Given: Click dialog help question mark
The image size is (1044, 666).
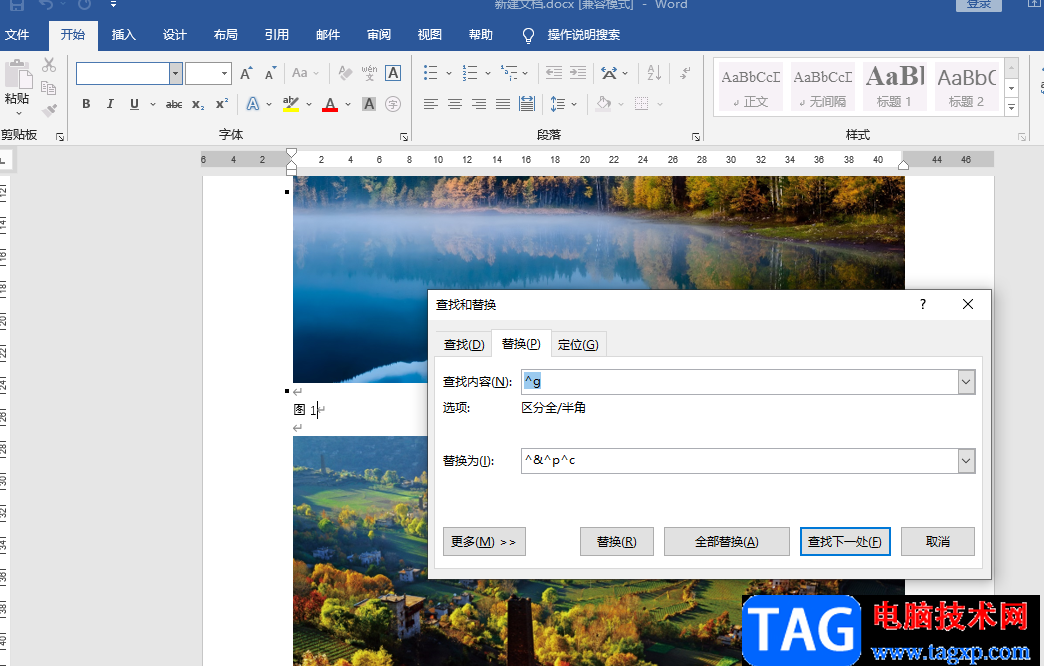Looking at the screenshot, I should click(923, 304).
